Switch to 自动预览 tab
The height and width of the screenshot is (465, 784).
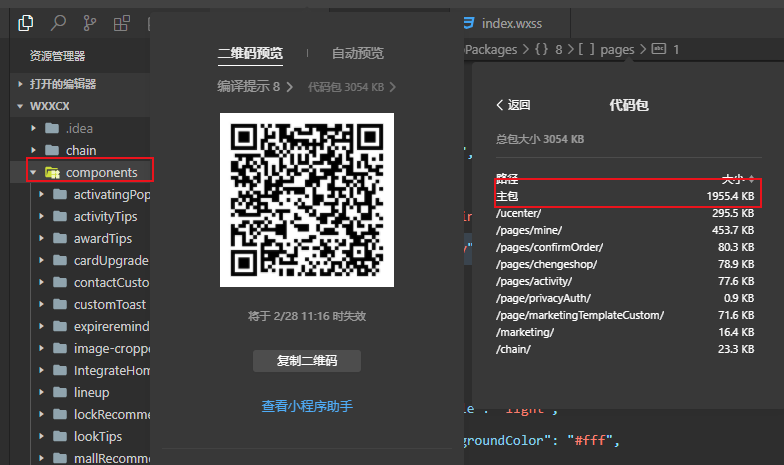pos(358,53)
